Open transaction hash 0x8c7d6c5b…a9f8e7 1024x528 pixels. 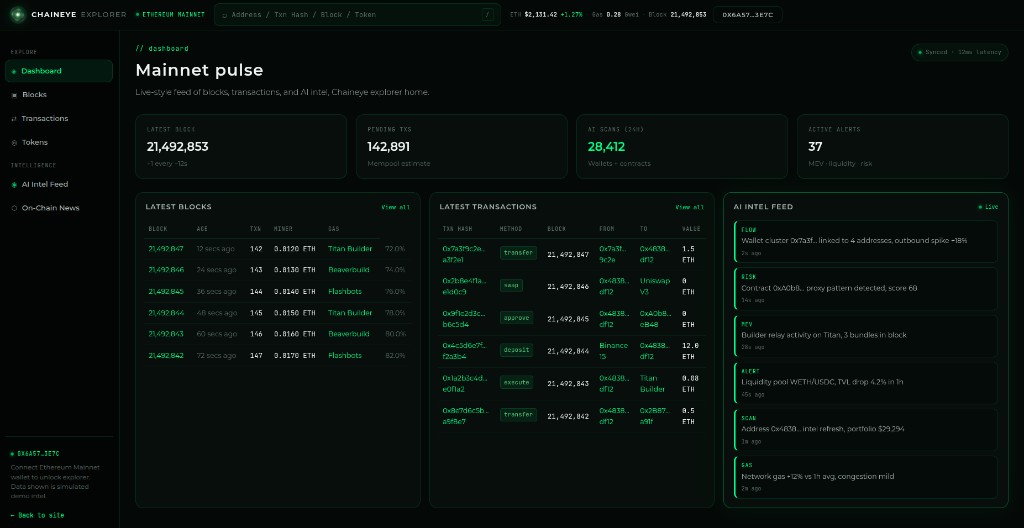pyautogui.click(x=464, y=416)
